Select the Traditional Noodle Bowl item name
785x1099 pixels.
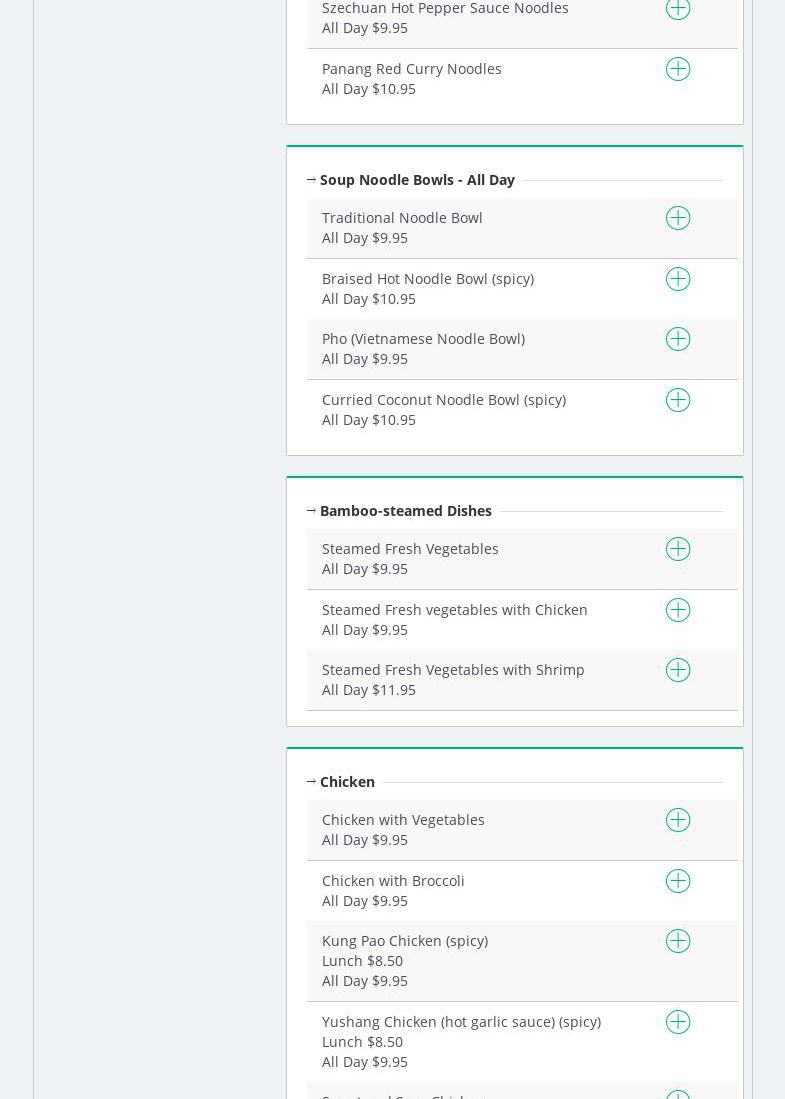pos(402,218)
